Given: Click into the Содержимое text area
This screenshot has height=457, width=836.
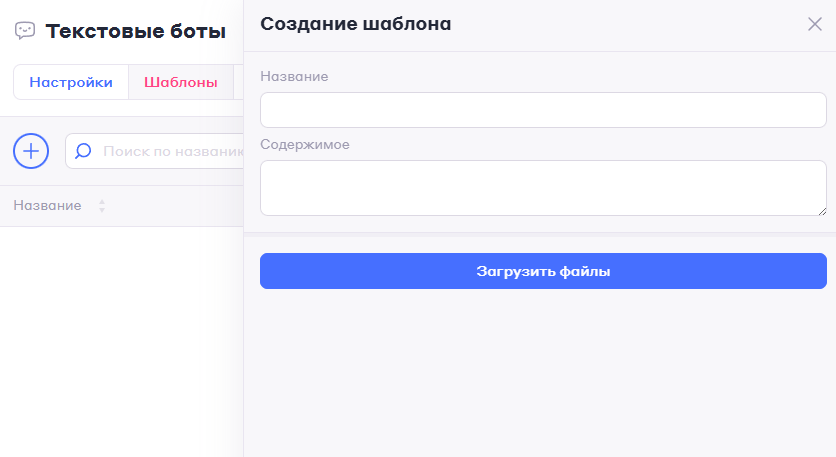Looking at the screenshot, I should (543, 187).
